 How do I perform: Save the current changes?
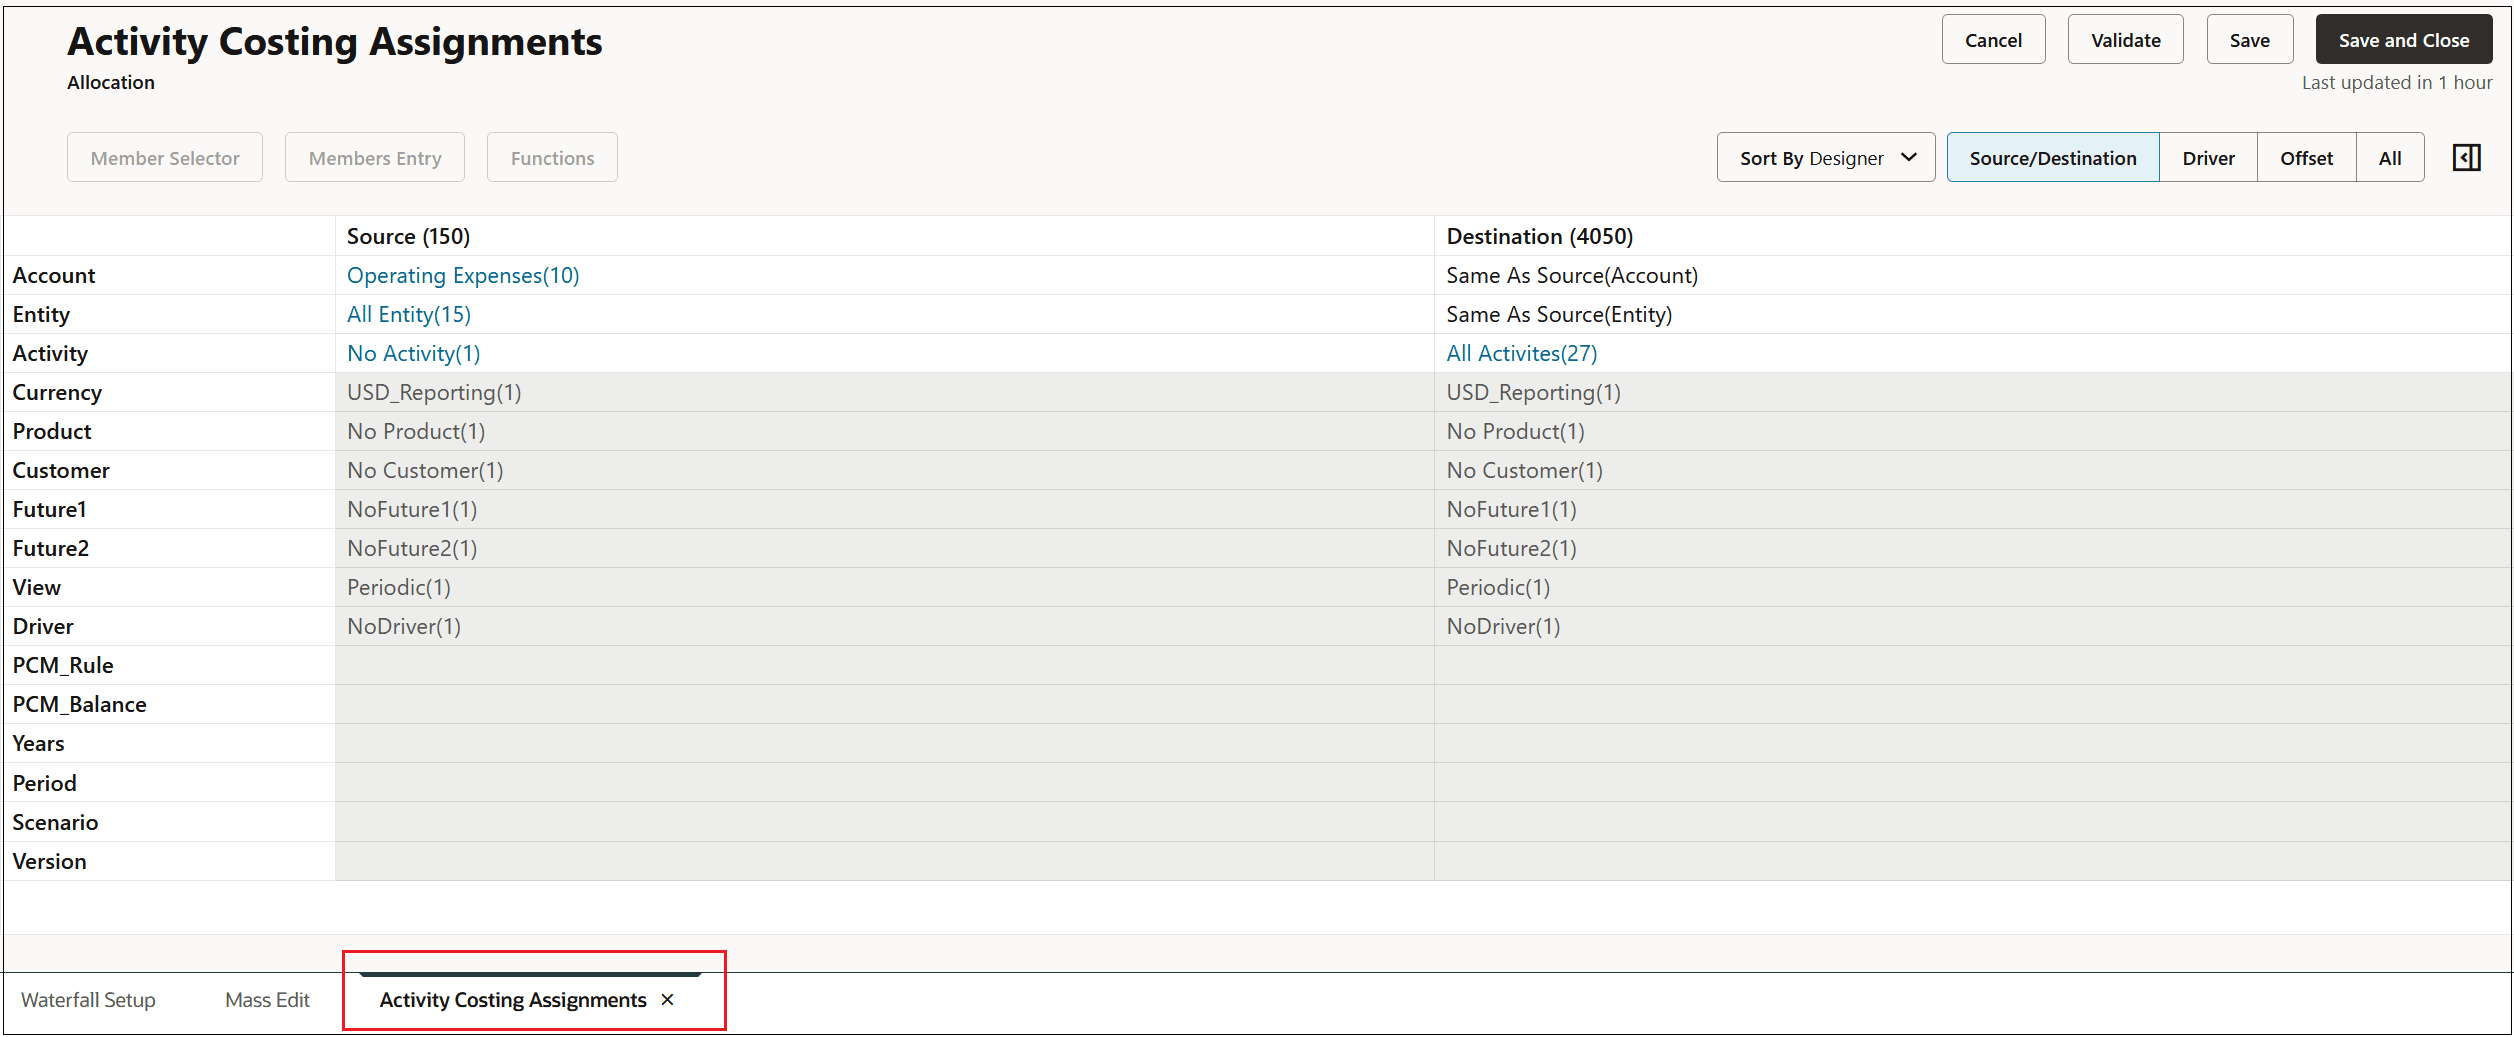tap(2249, 39)
